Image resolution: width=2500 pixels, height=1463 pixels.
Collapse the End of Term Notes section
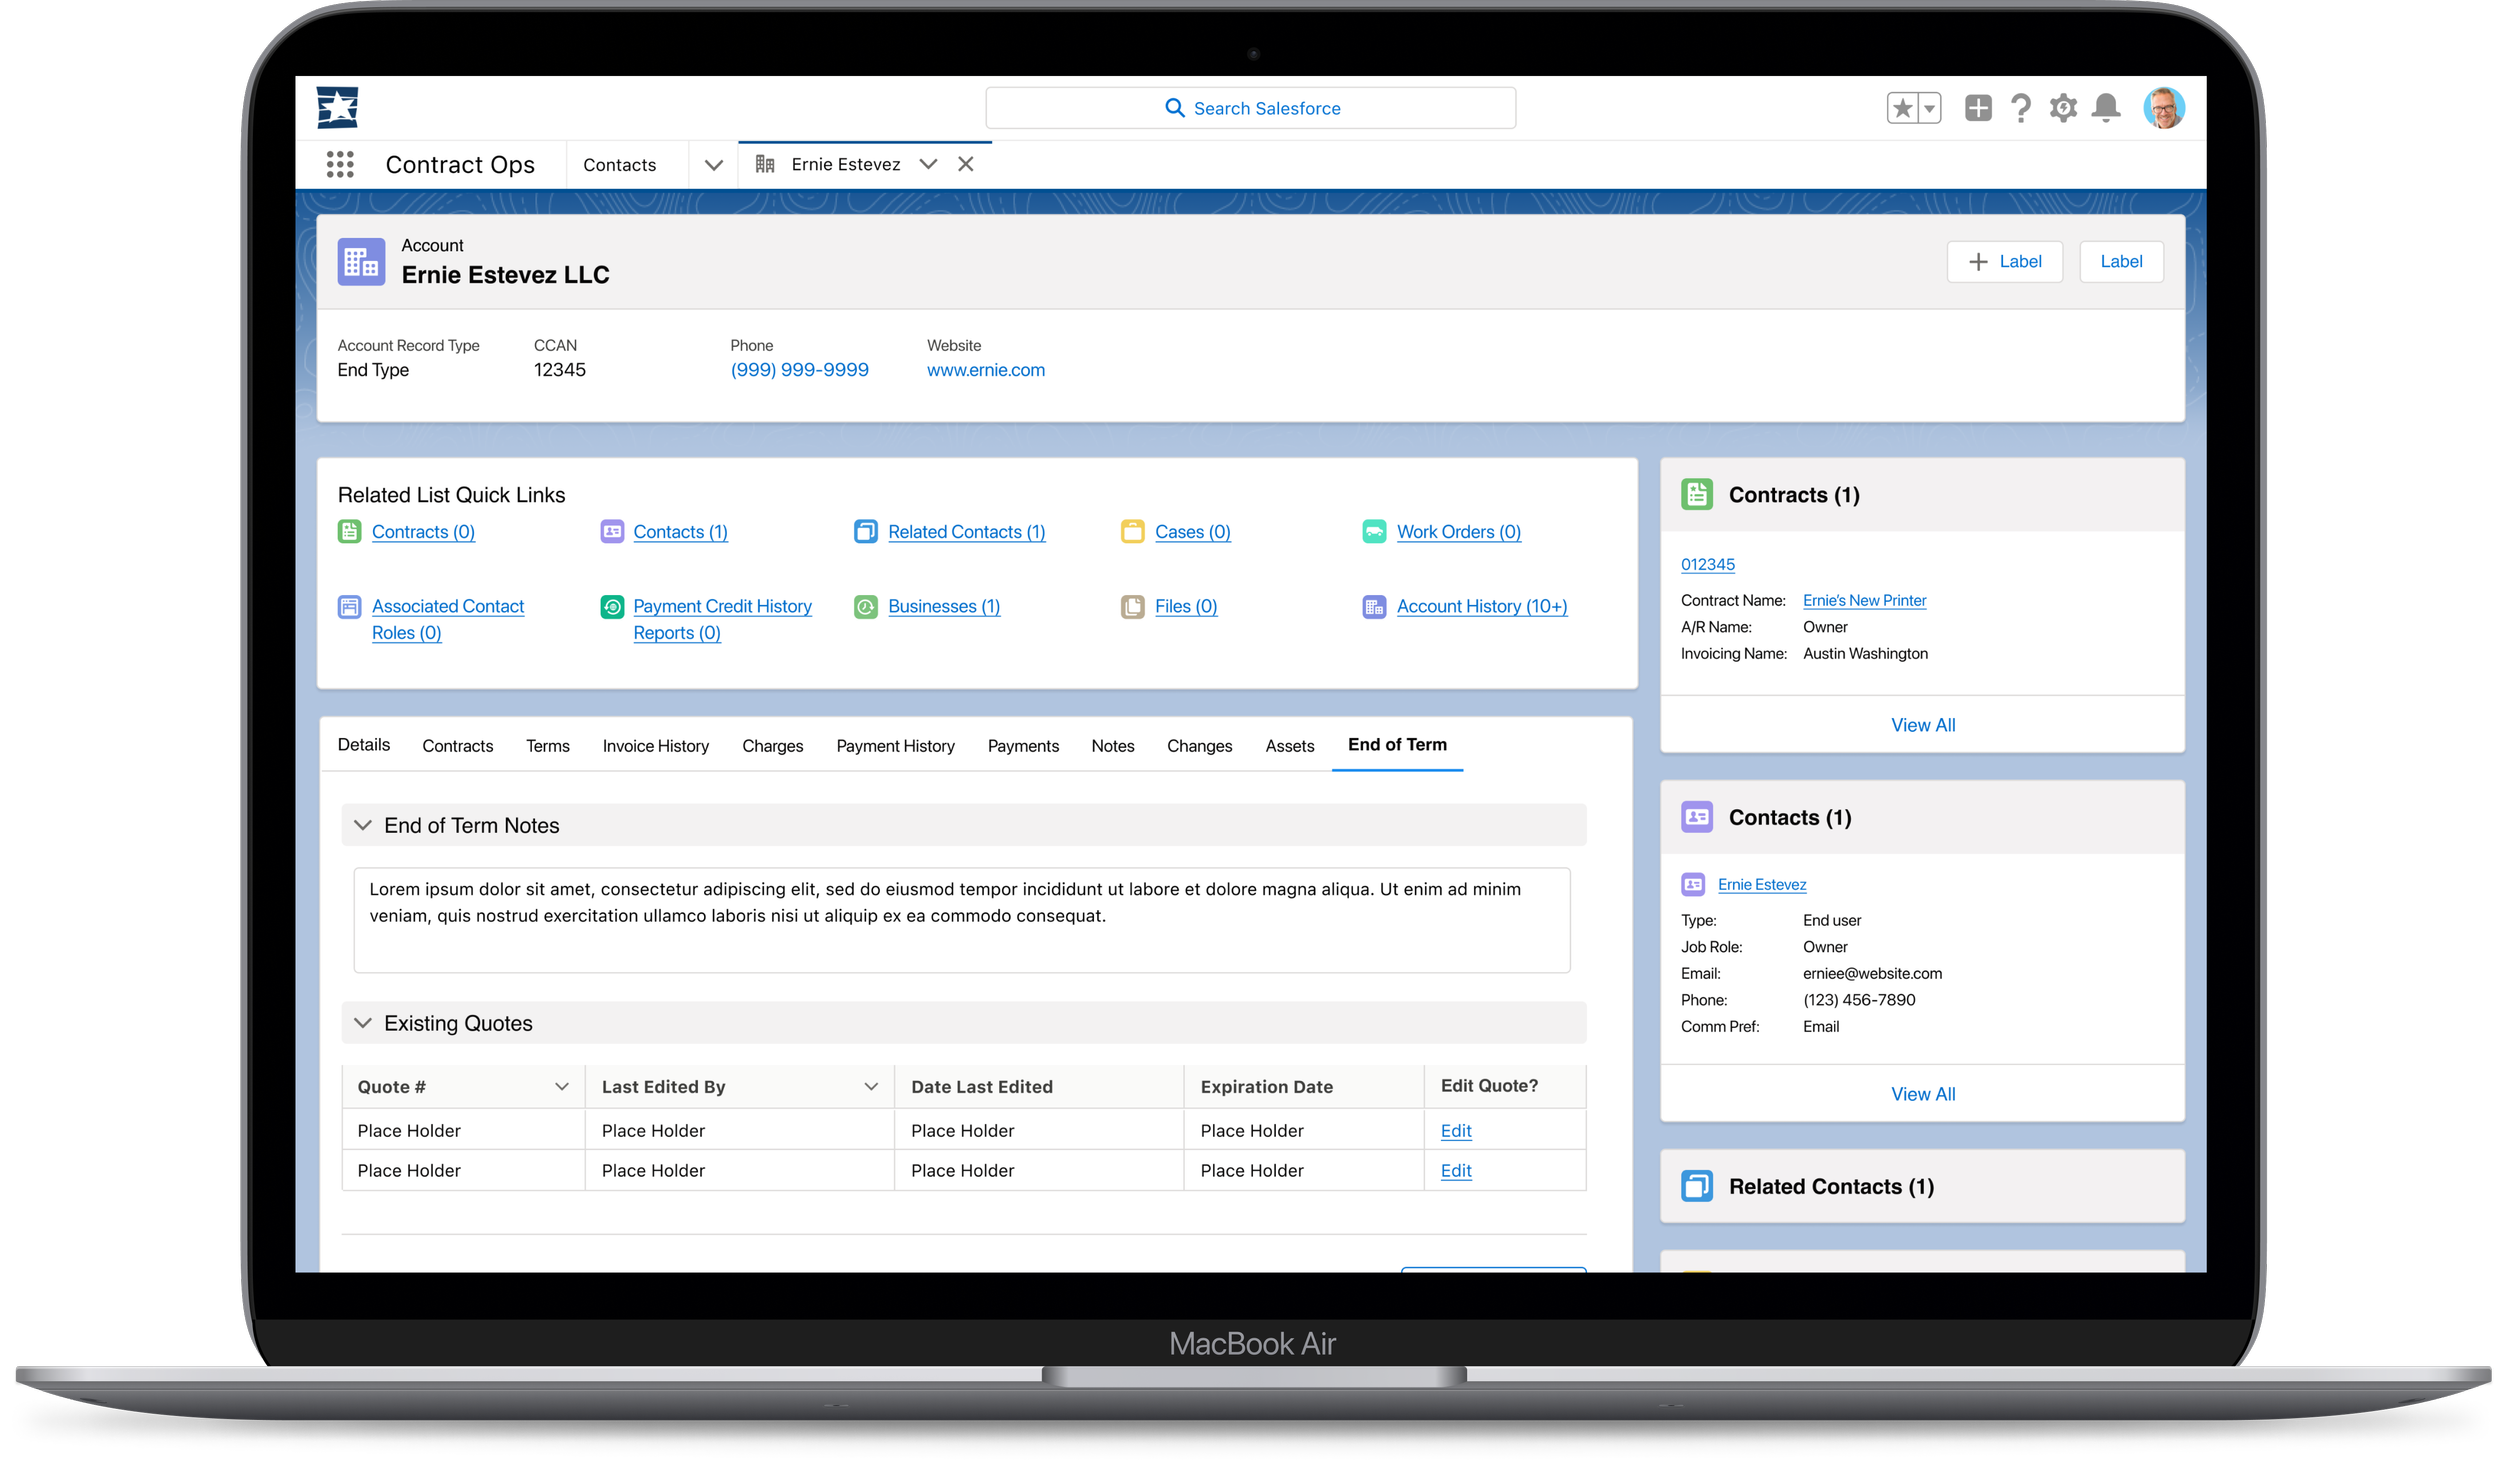pos(363,825)
